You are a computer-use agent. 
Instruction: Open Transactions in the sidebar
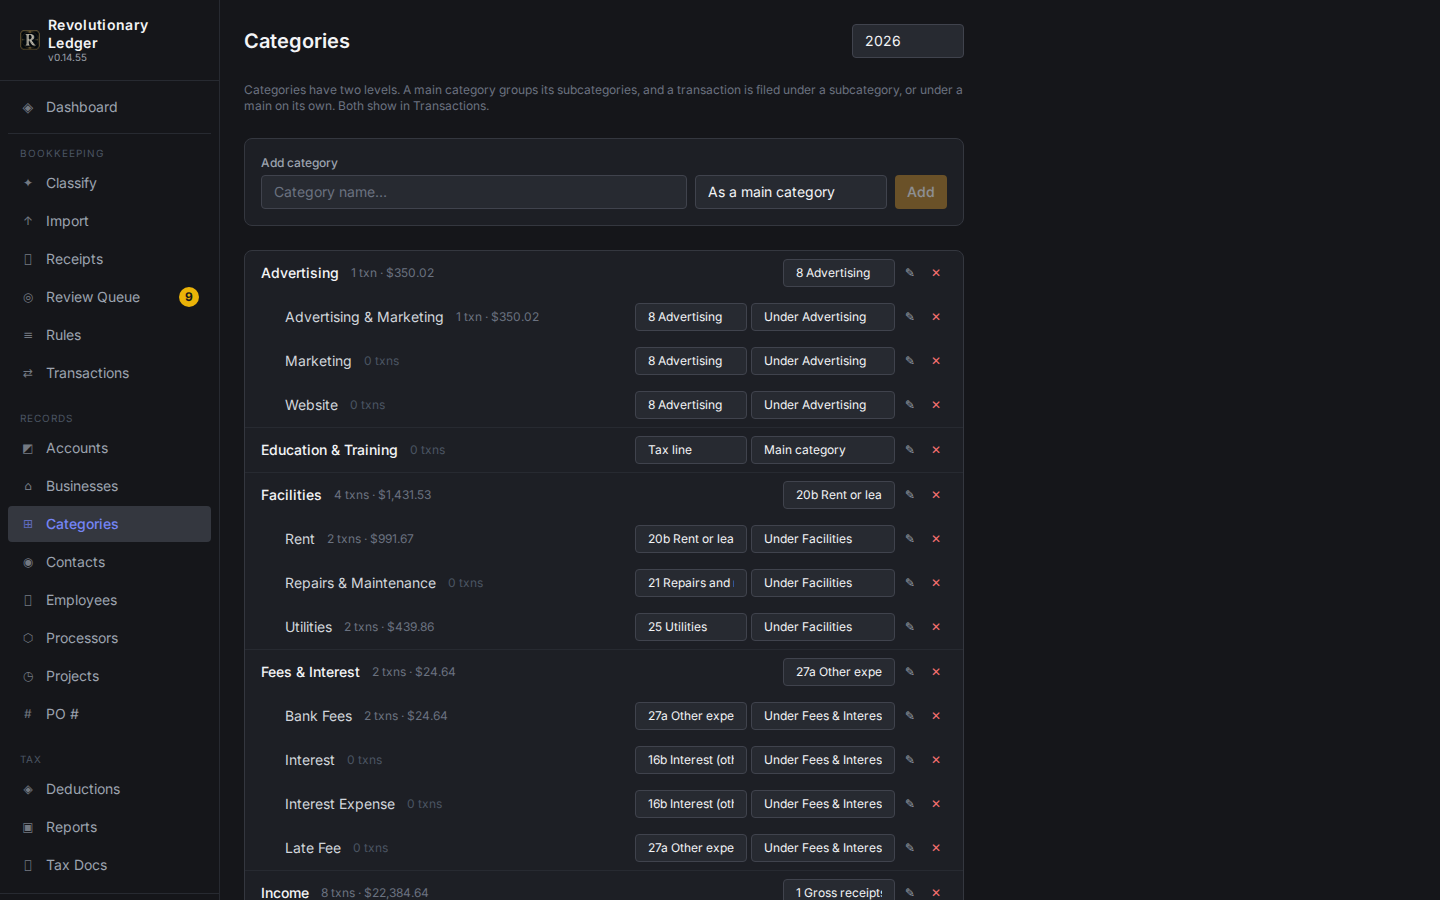pos(109,373)
